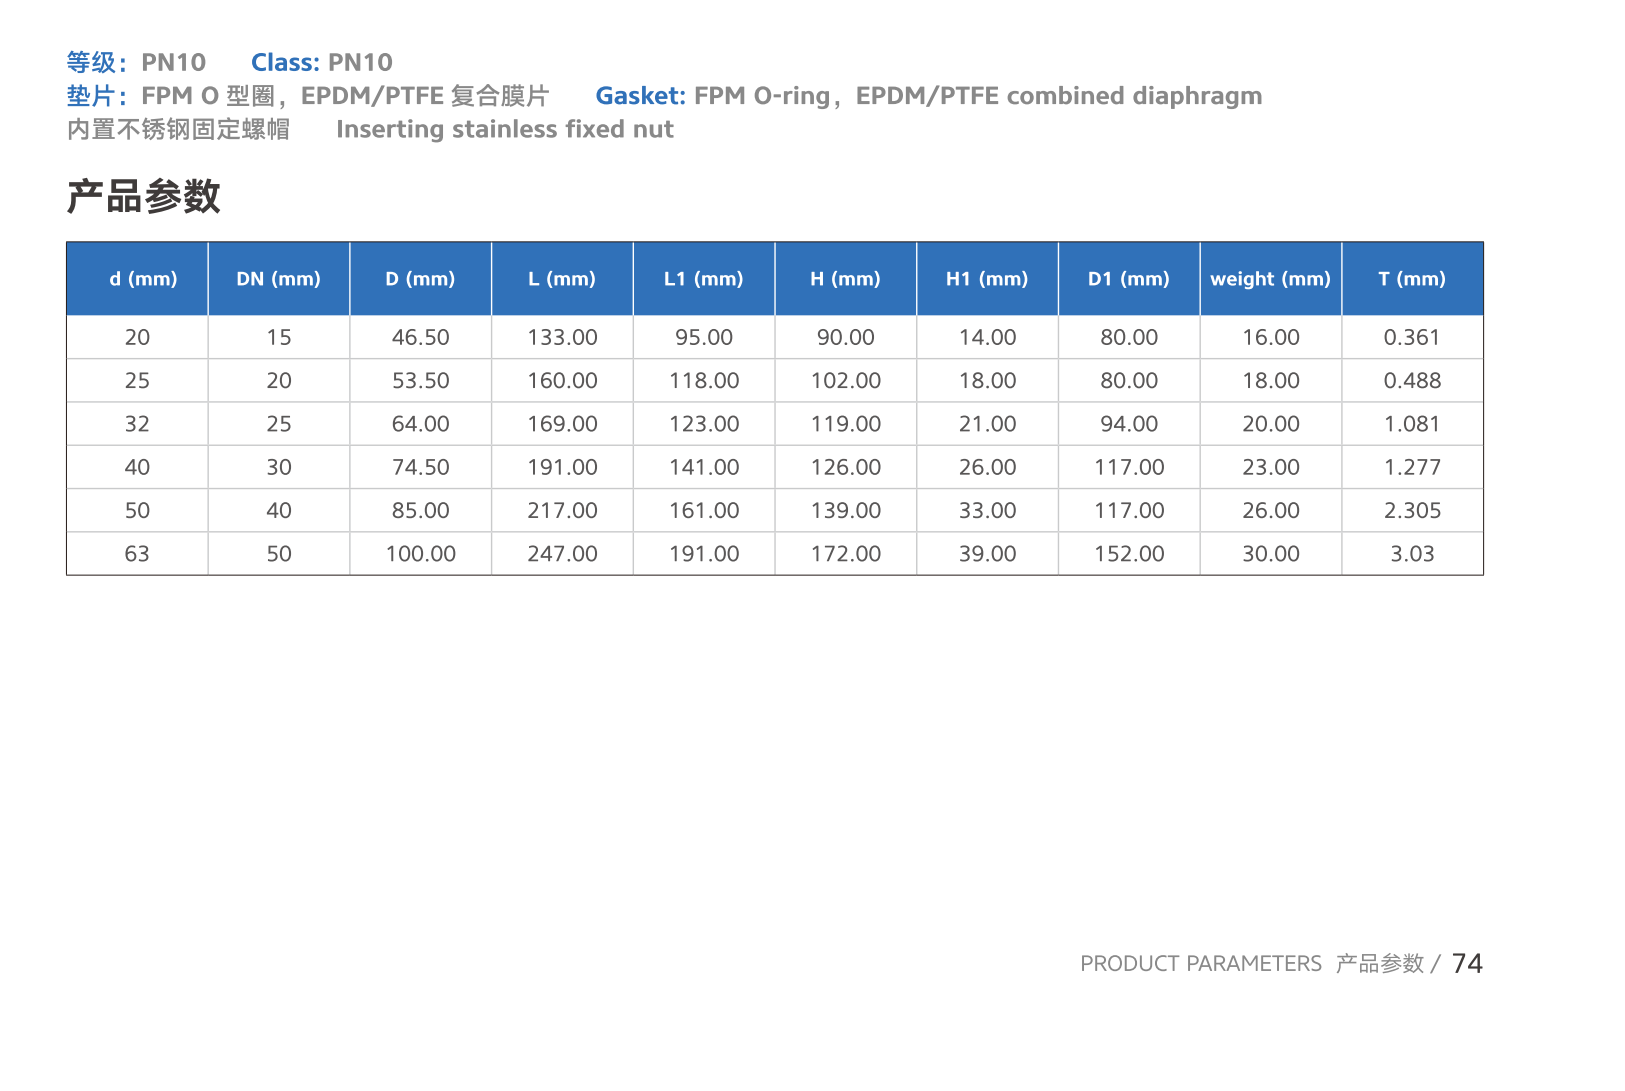Screen dimensions: 1625x1091
Task: Select the cell with value 172.00
Action: tap(846, 554)
